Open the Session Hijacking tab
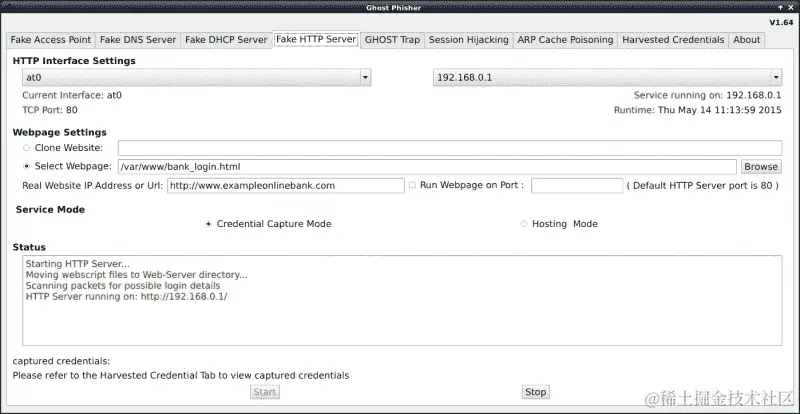 point(468,40)
